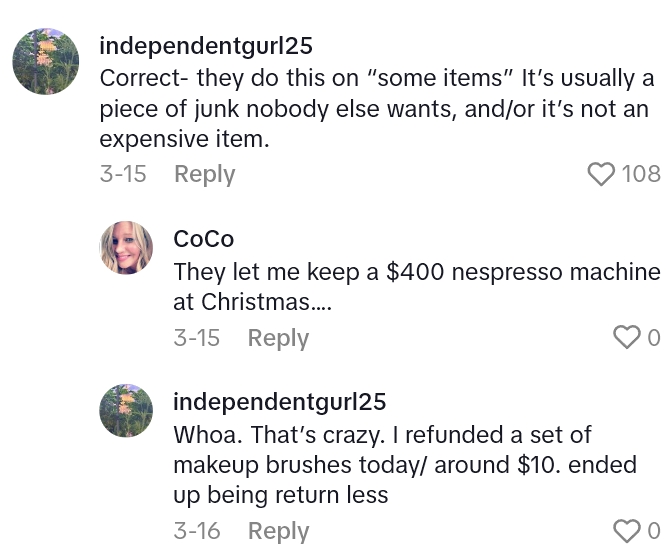Like independentgurl25's comment with 108 likes

(601, 174)
